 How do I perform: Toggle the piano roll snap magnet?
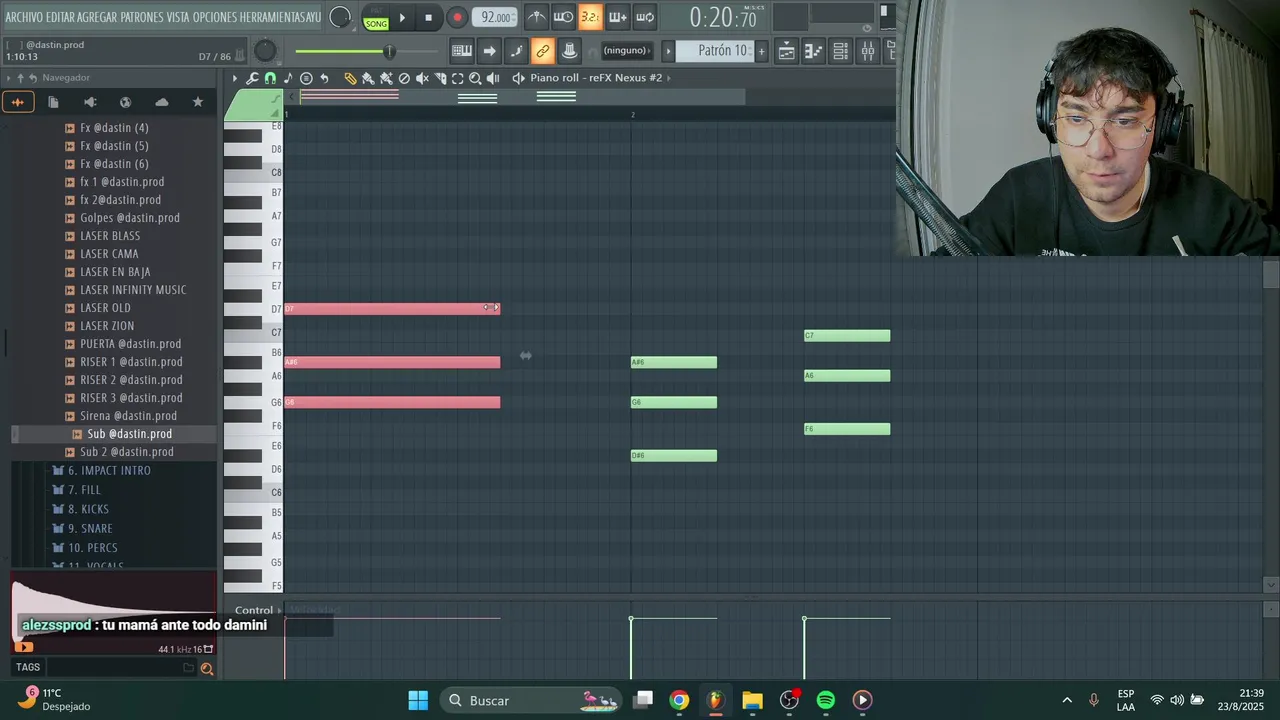270,78
